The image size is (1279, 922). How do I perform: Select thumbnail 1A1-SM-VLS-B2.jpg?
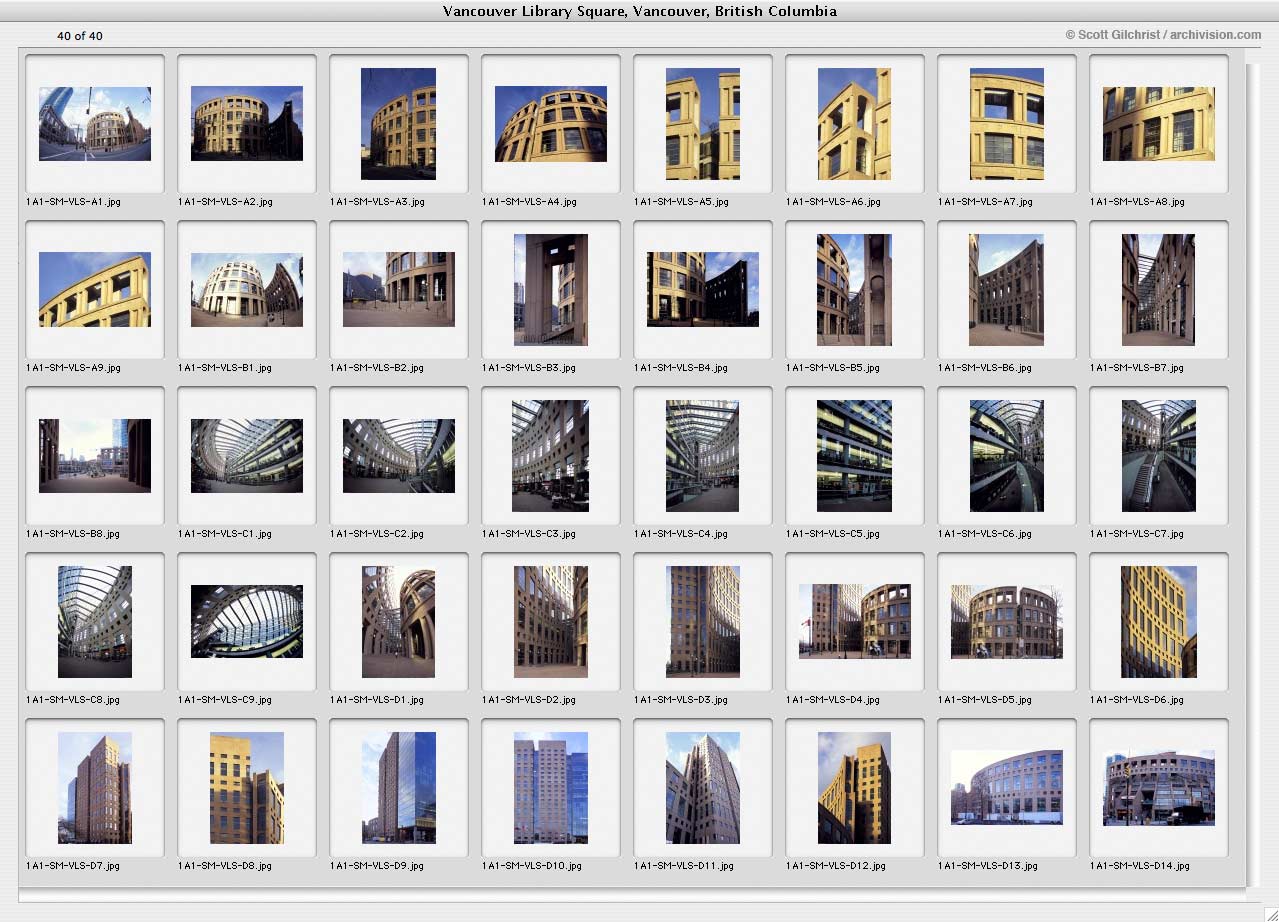coord(399,290)
